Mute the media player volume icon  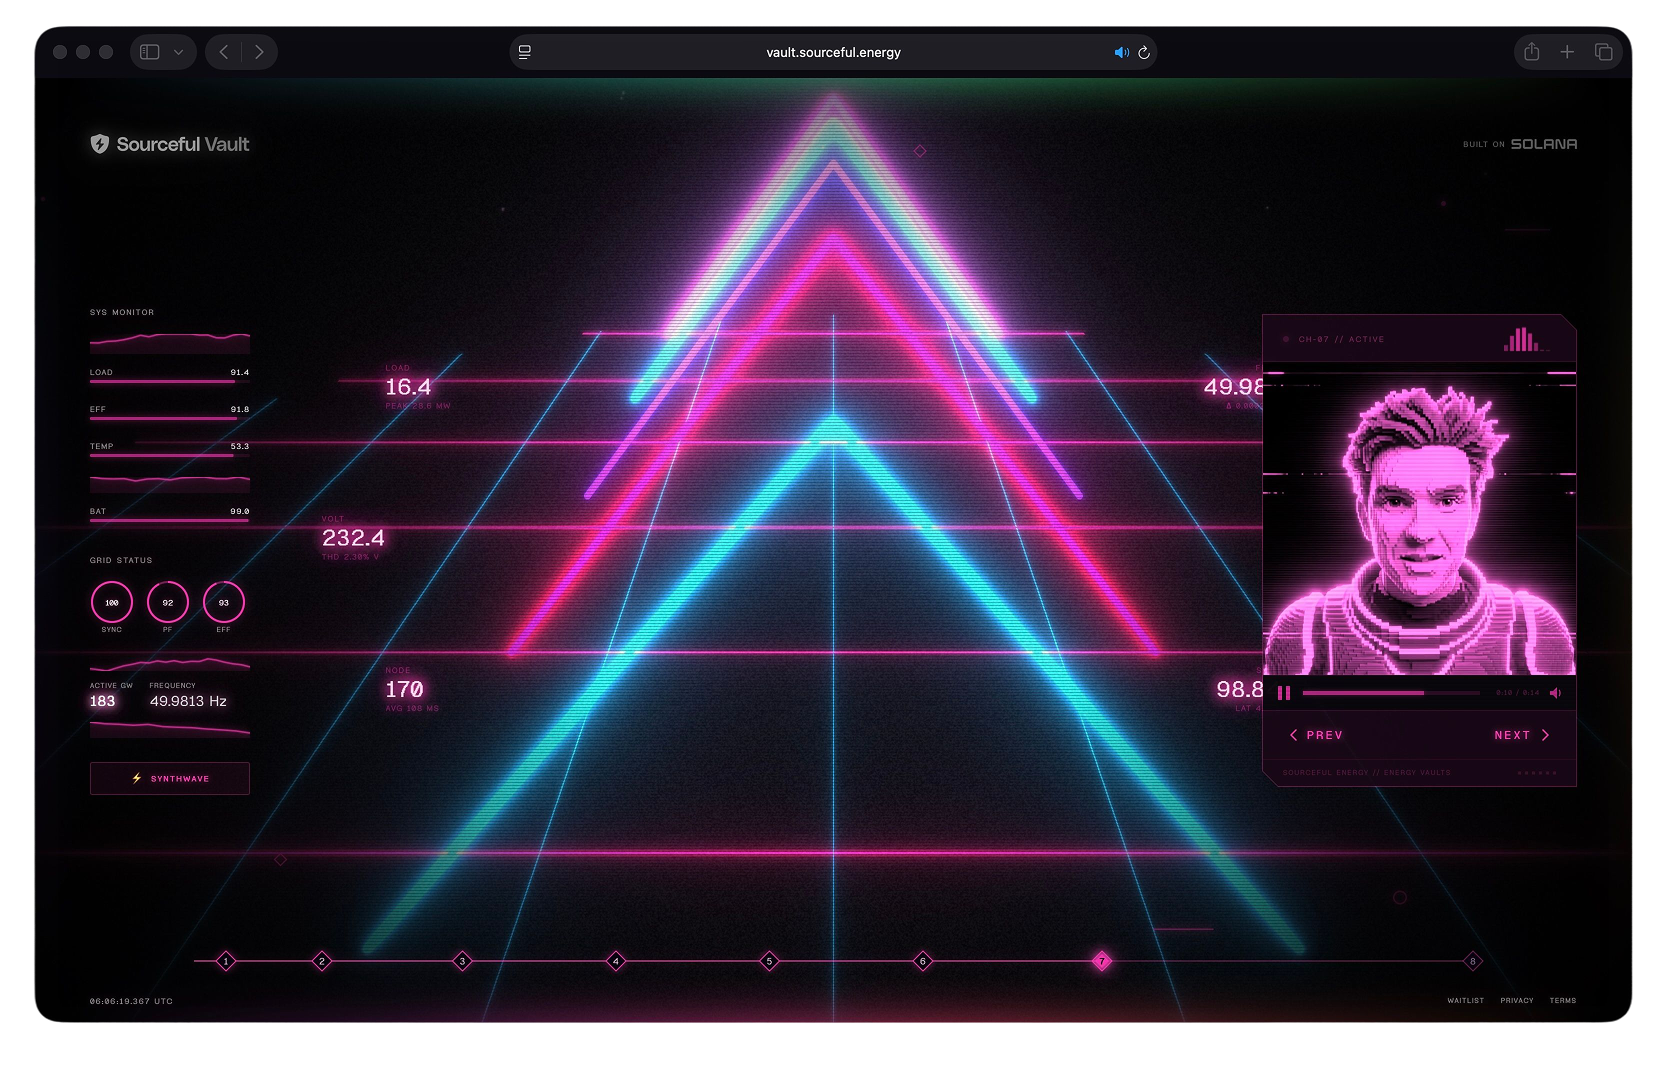coord(1555,693)
